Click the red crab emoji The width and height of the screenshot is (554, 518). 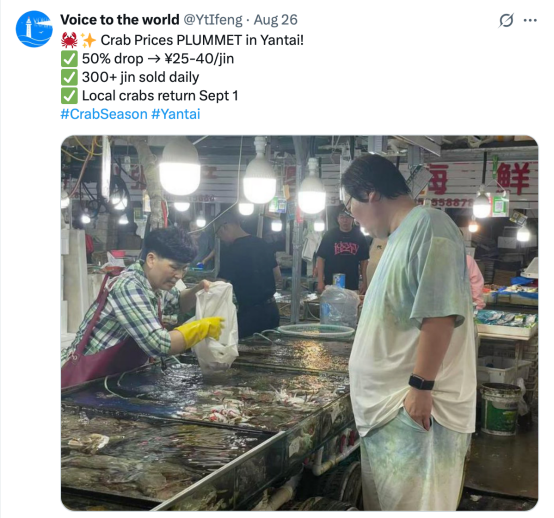[x=69, y=40]
